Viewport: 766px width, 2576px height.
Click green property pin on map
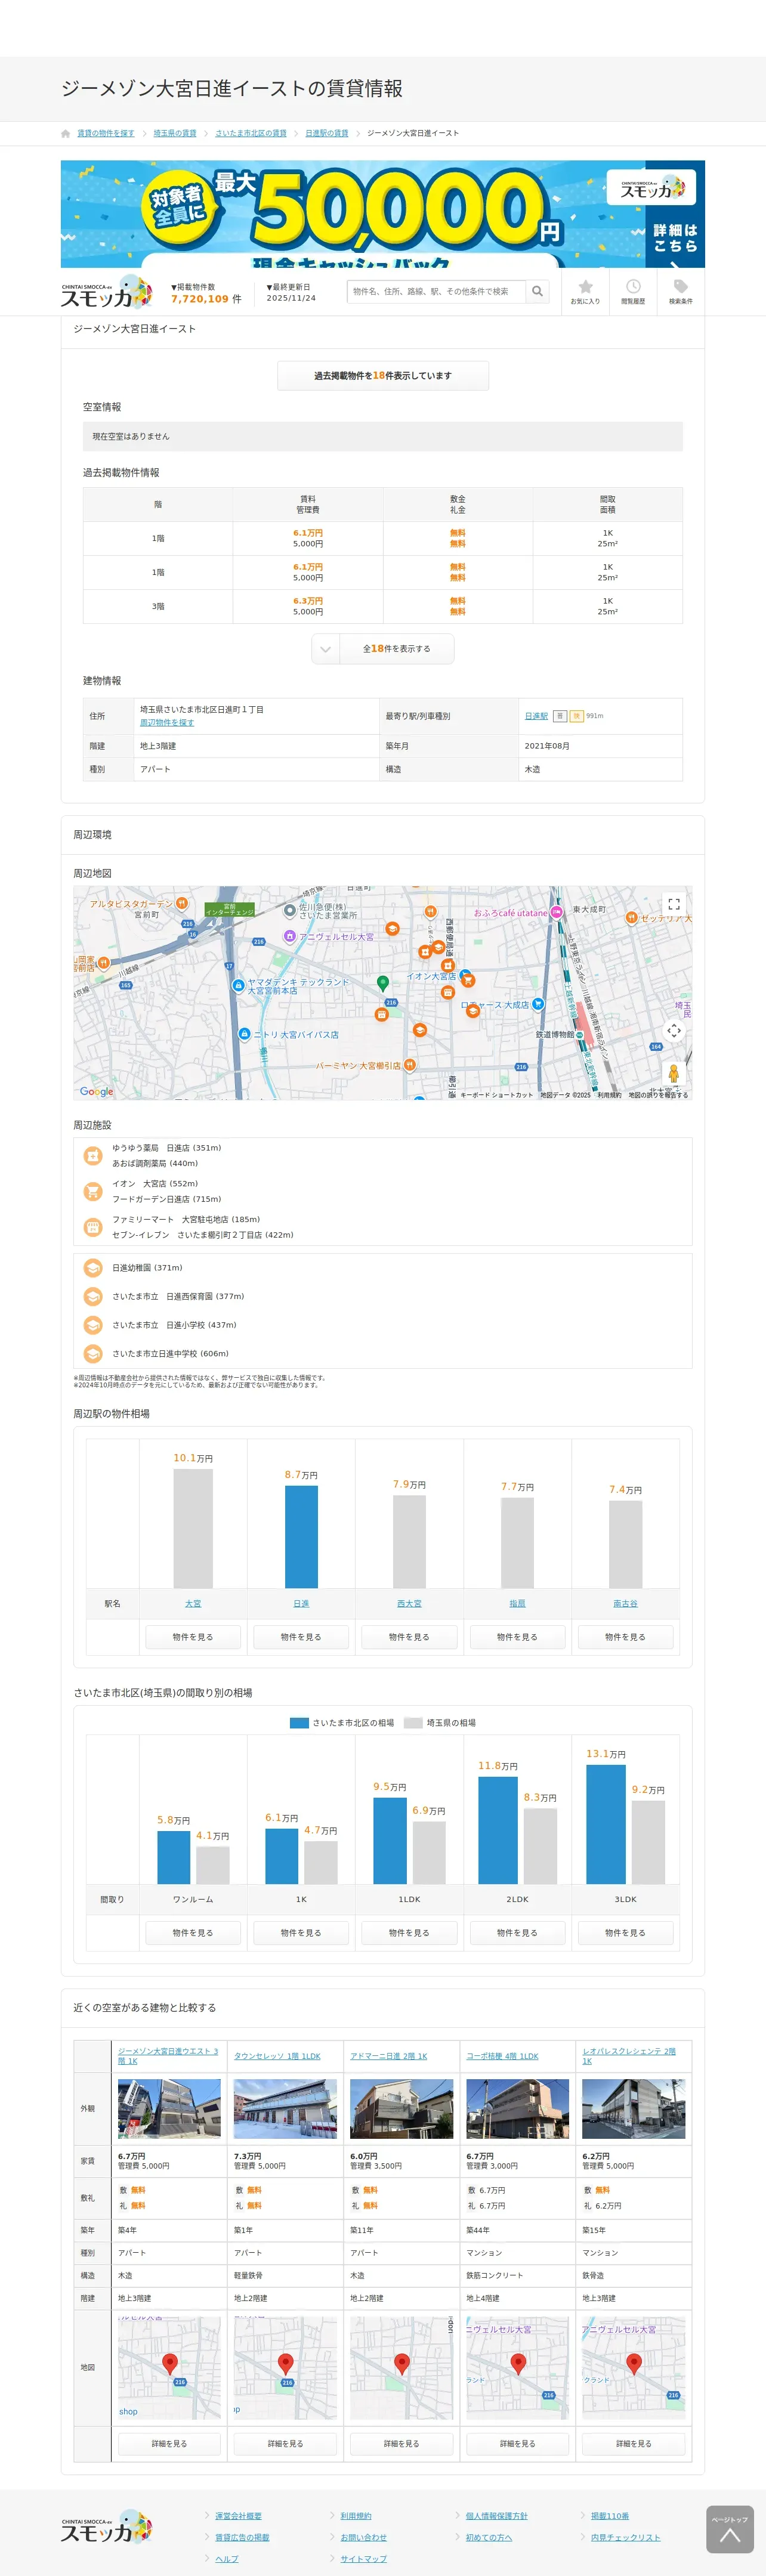[382, 983]
